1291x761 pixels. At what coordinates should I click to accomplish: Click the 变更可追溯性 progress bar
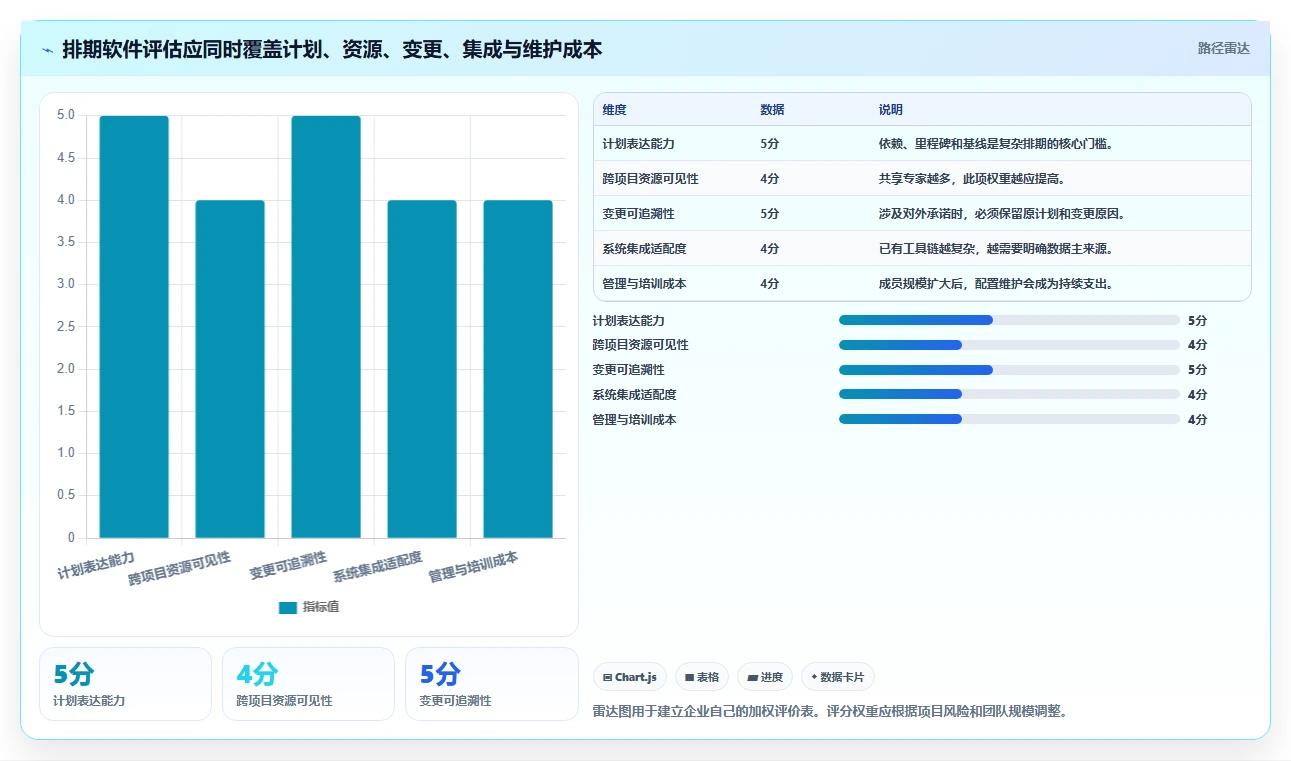1009,370
